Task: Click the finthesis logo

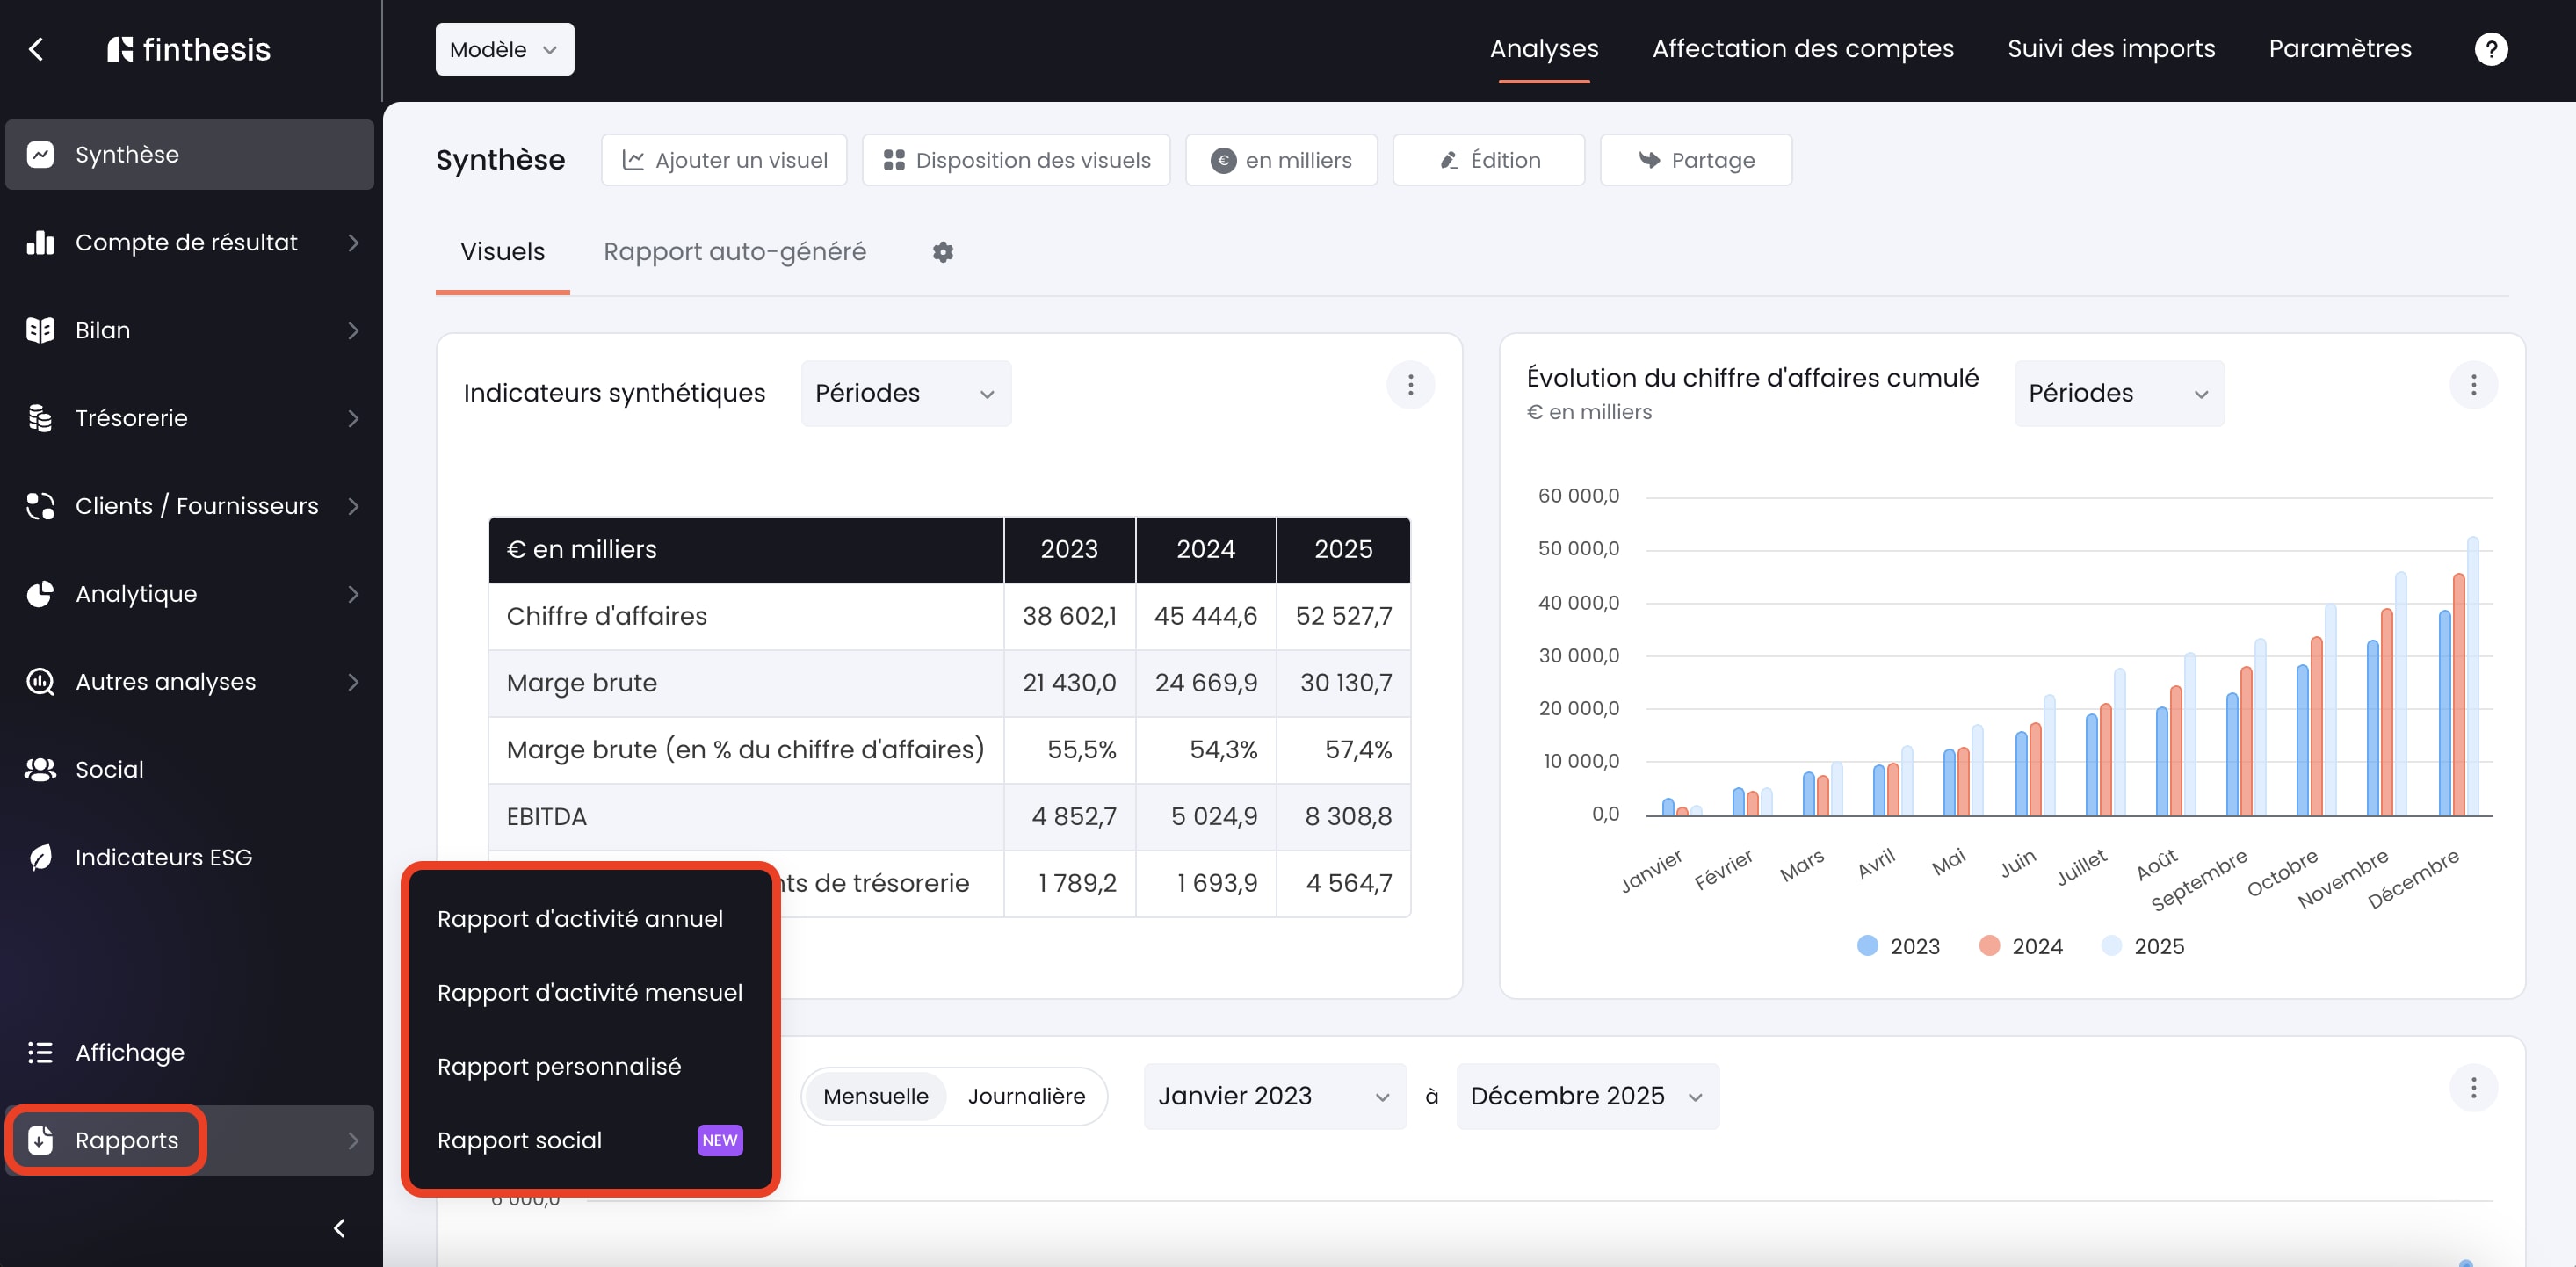Action: (189, 49)
